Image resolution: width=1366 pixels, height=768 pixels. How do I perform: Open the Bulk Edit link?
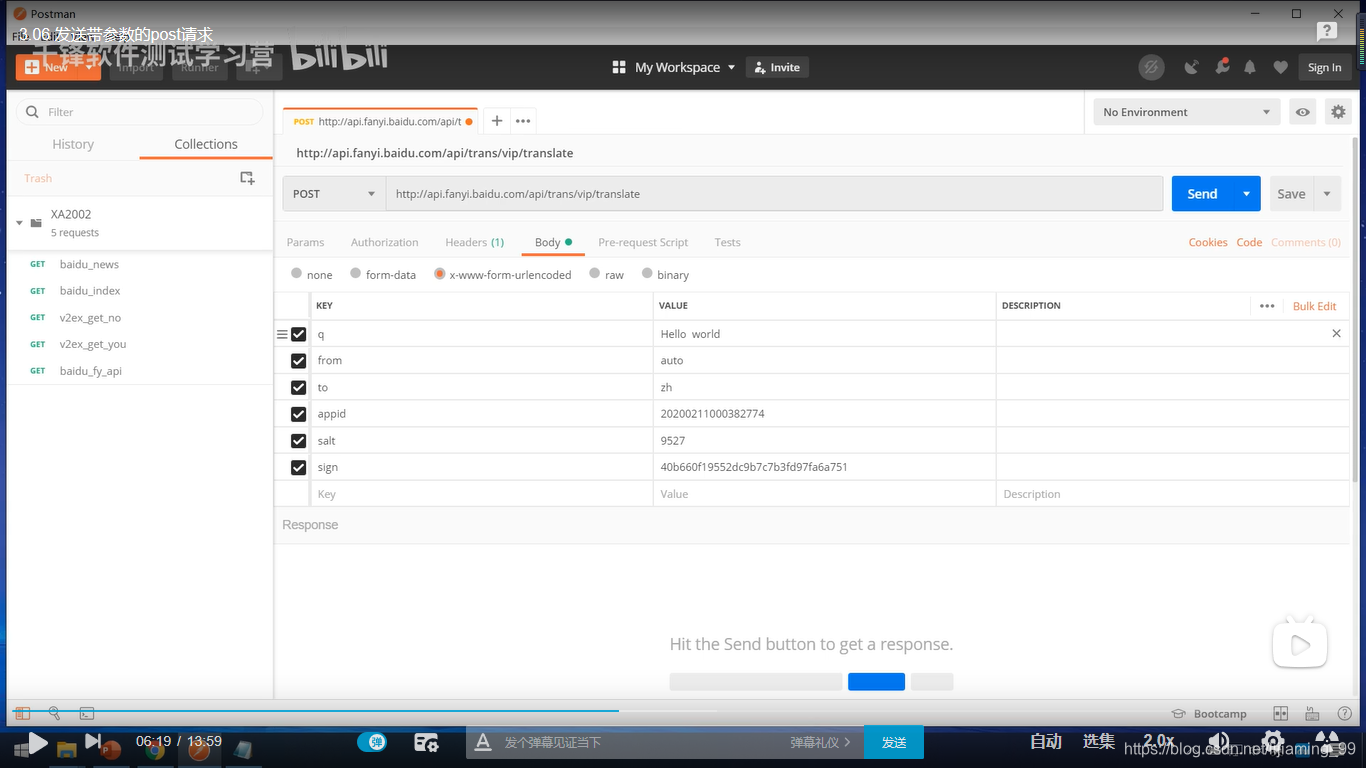click(x=1314, y=306)
